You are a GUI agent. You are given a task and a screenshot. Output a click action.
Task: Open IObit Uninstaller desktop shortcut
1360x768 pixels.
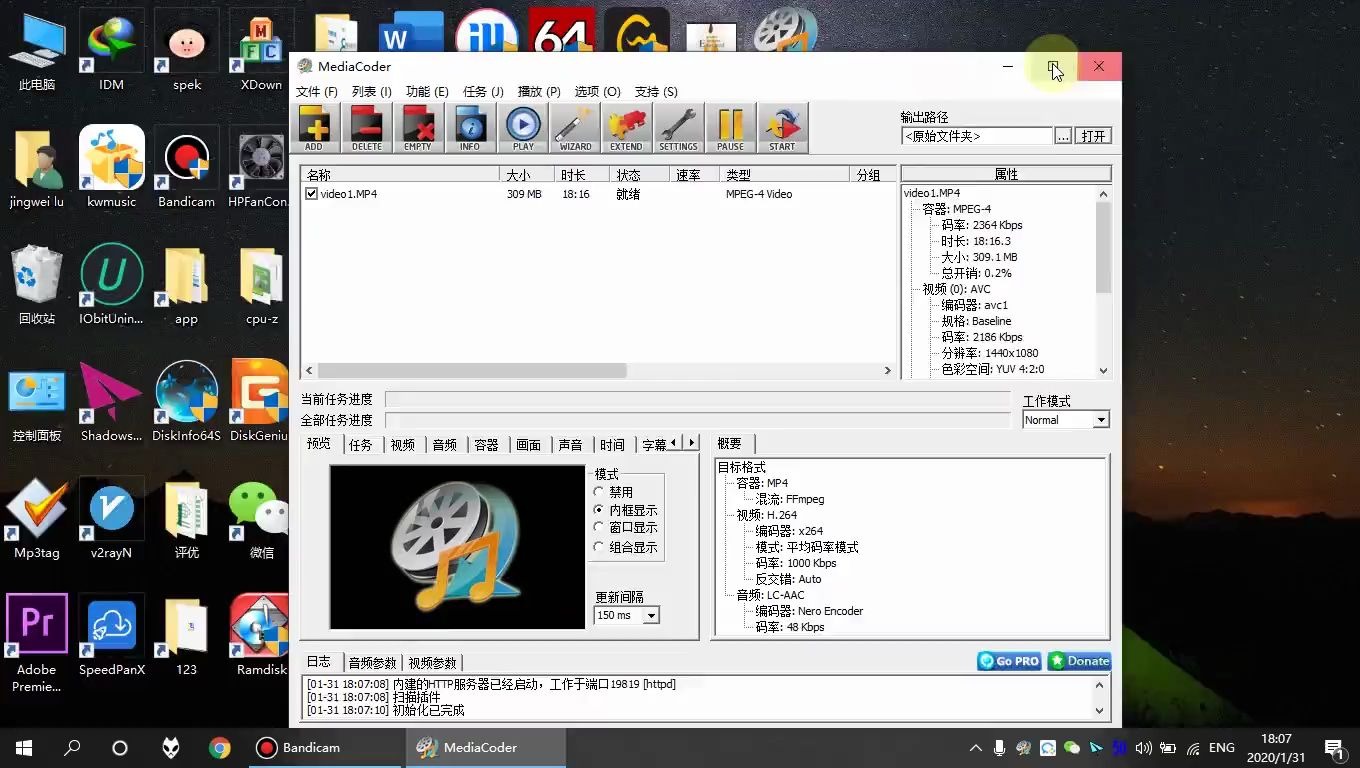[111, 285]
